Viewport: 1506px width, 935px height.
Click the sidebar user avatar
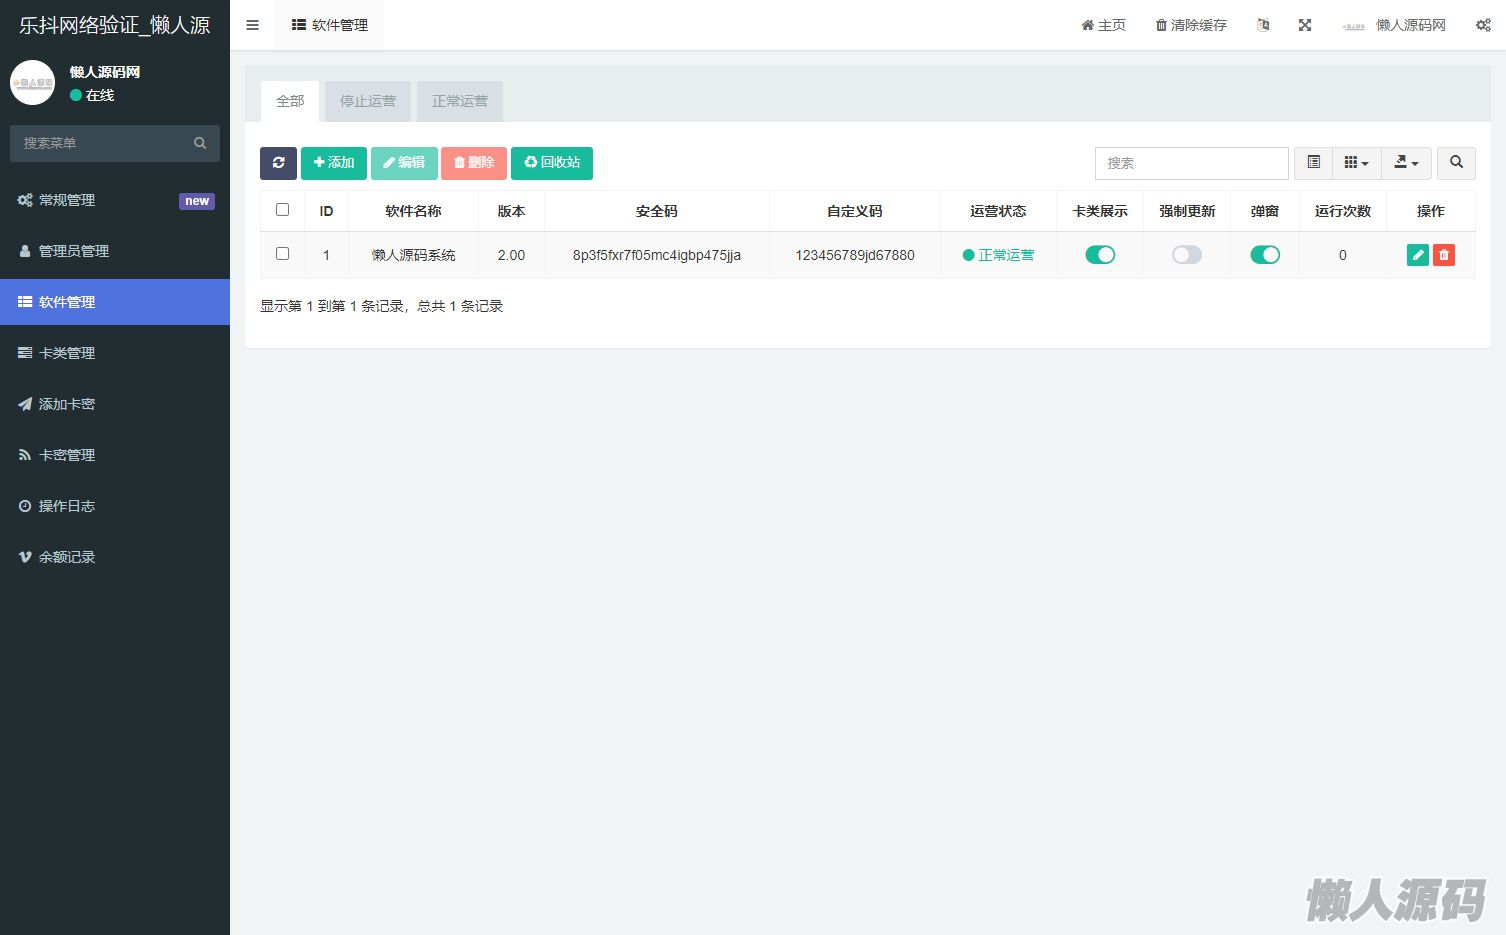pyautogui.click(x=32, y=83)
